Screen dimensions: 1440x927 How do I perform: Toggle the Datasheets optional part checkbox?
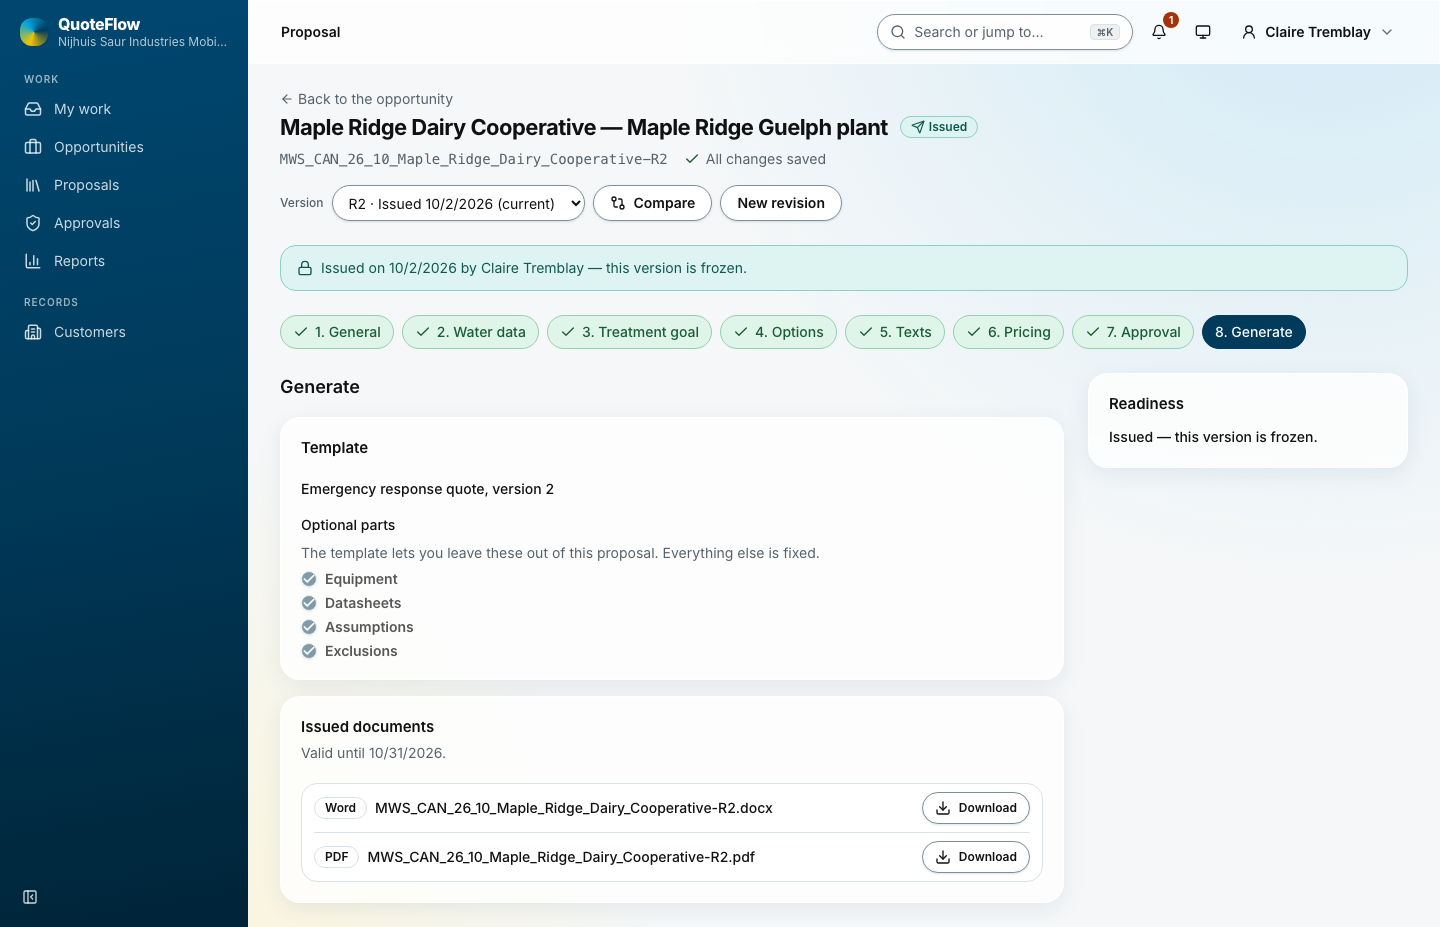(309, 603)
